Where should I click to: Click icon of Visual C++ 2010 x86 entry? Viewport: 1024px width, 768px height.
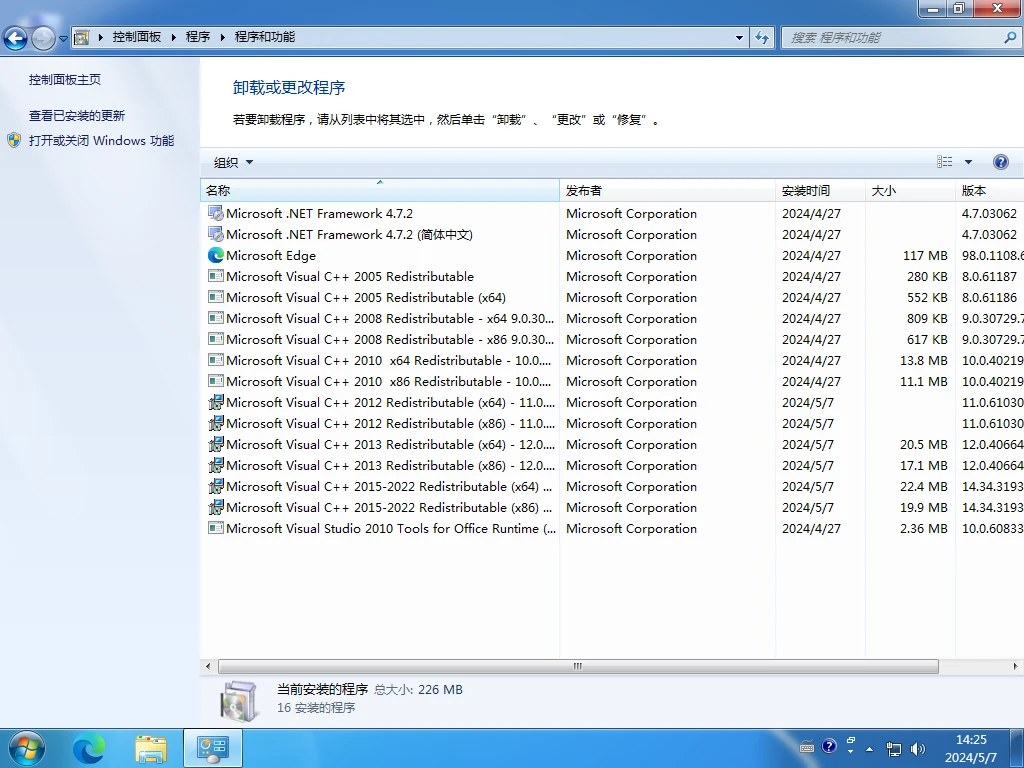click(216, 381)
